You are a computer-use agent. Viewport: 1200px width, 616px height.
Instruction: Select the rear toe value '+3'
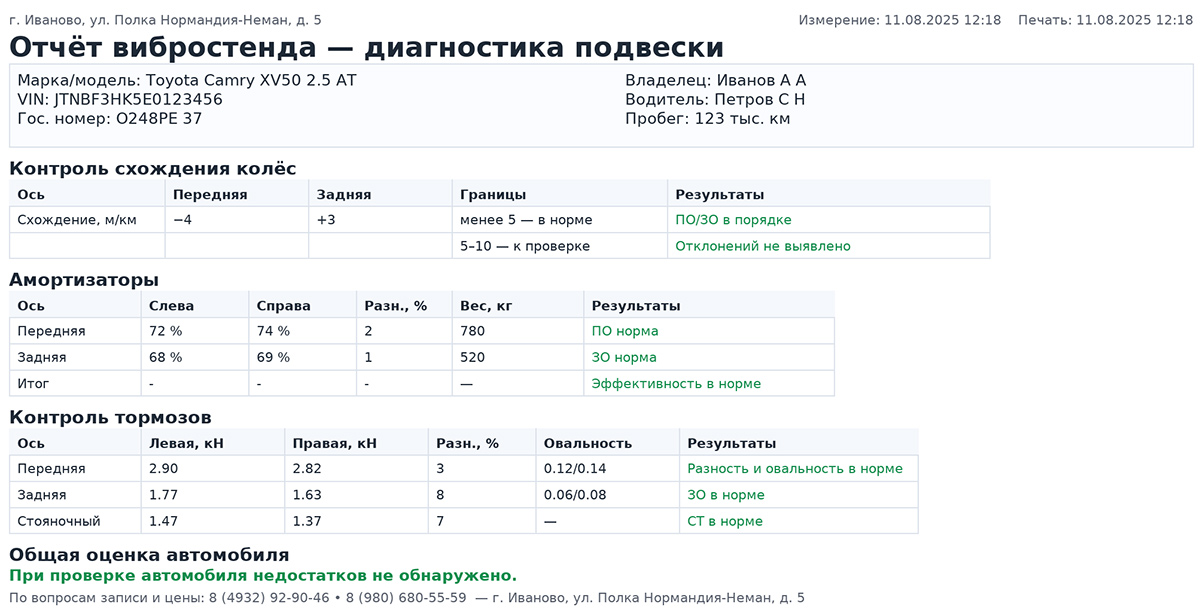[326, 220]
